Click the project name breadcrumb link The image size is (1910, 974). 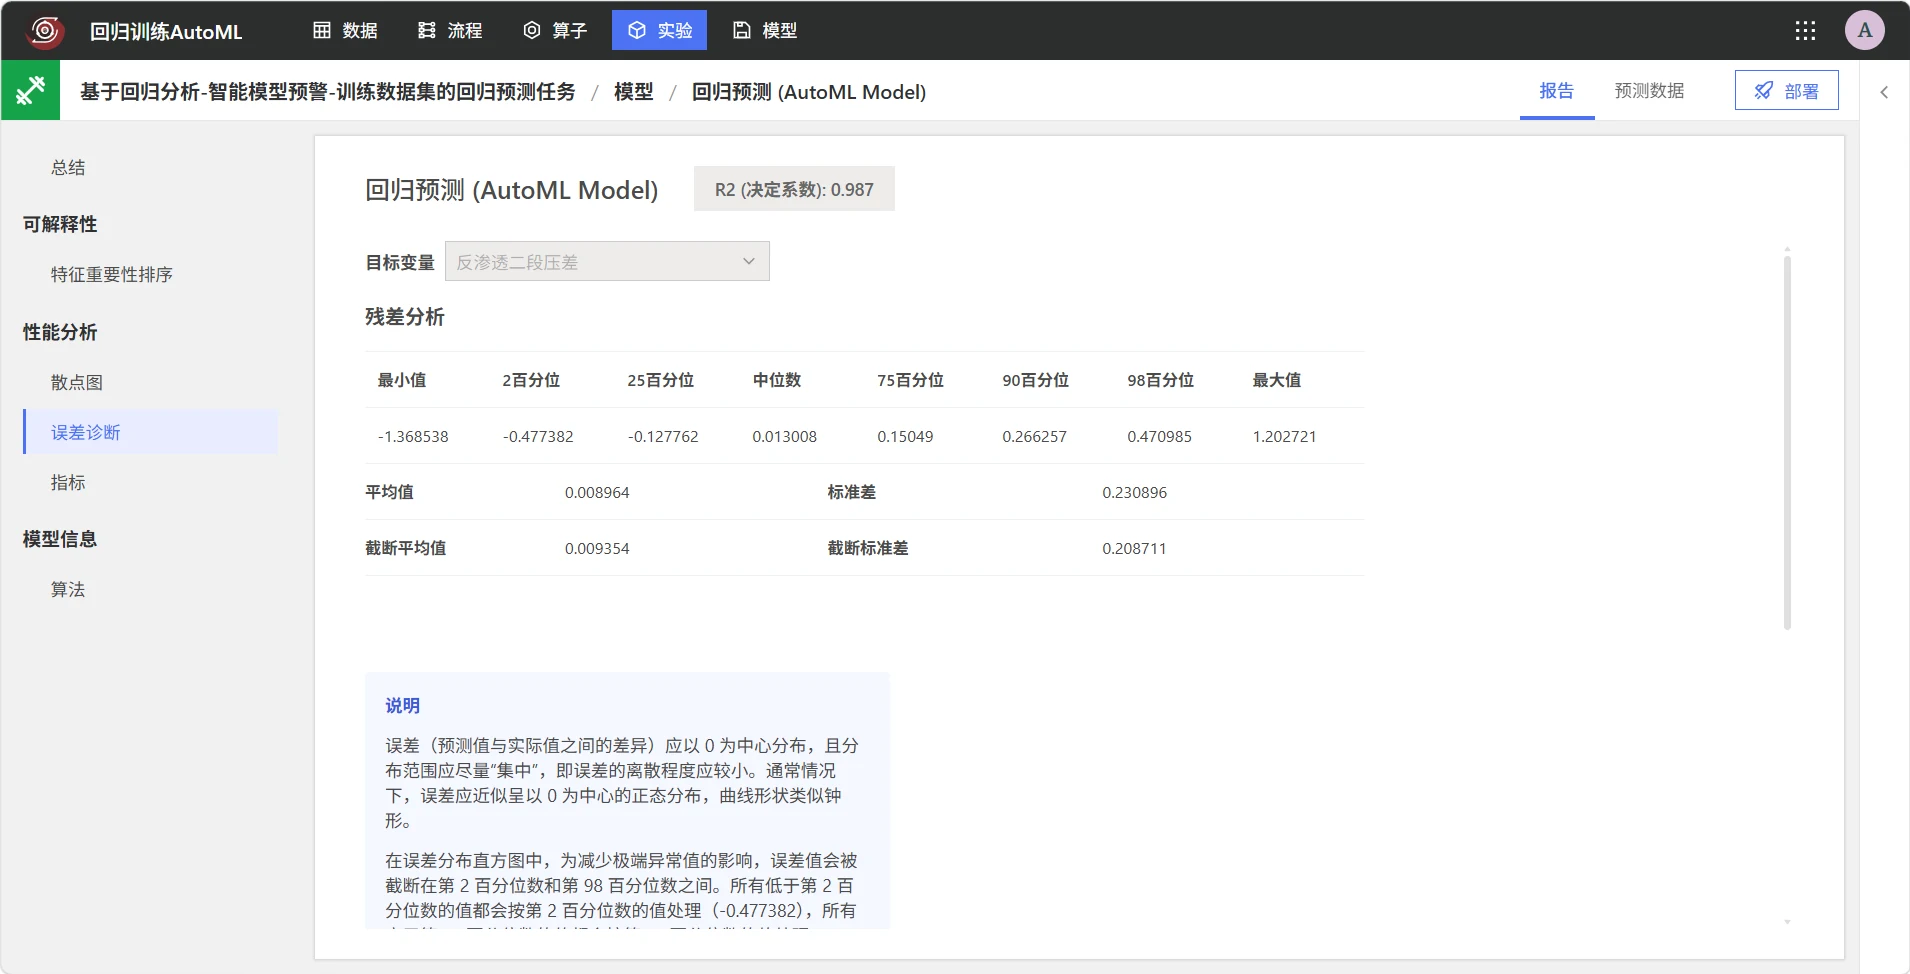tap(328, 92)
